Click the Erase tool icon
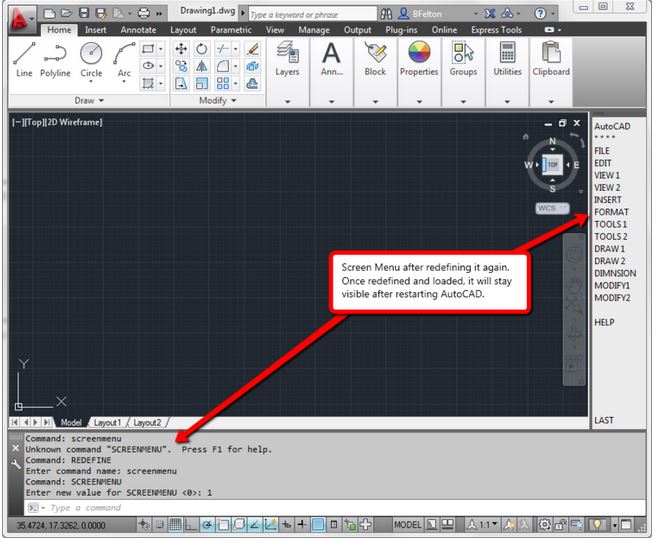The height and width of the screenshot is (541, 656). click(x=252, y=49)
